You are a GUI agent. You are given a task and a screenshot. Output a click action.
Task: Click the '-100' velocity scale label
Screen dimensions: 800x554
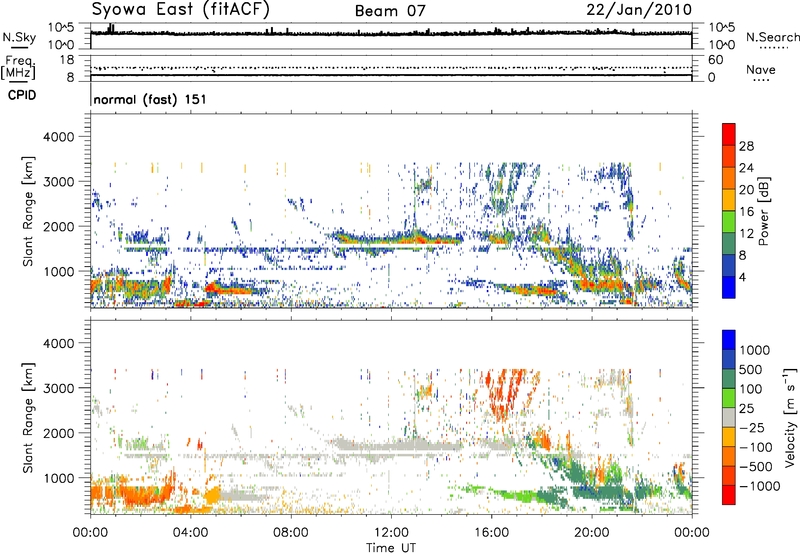755,447
